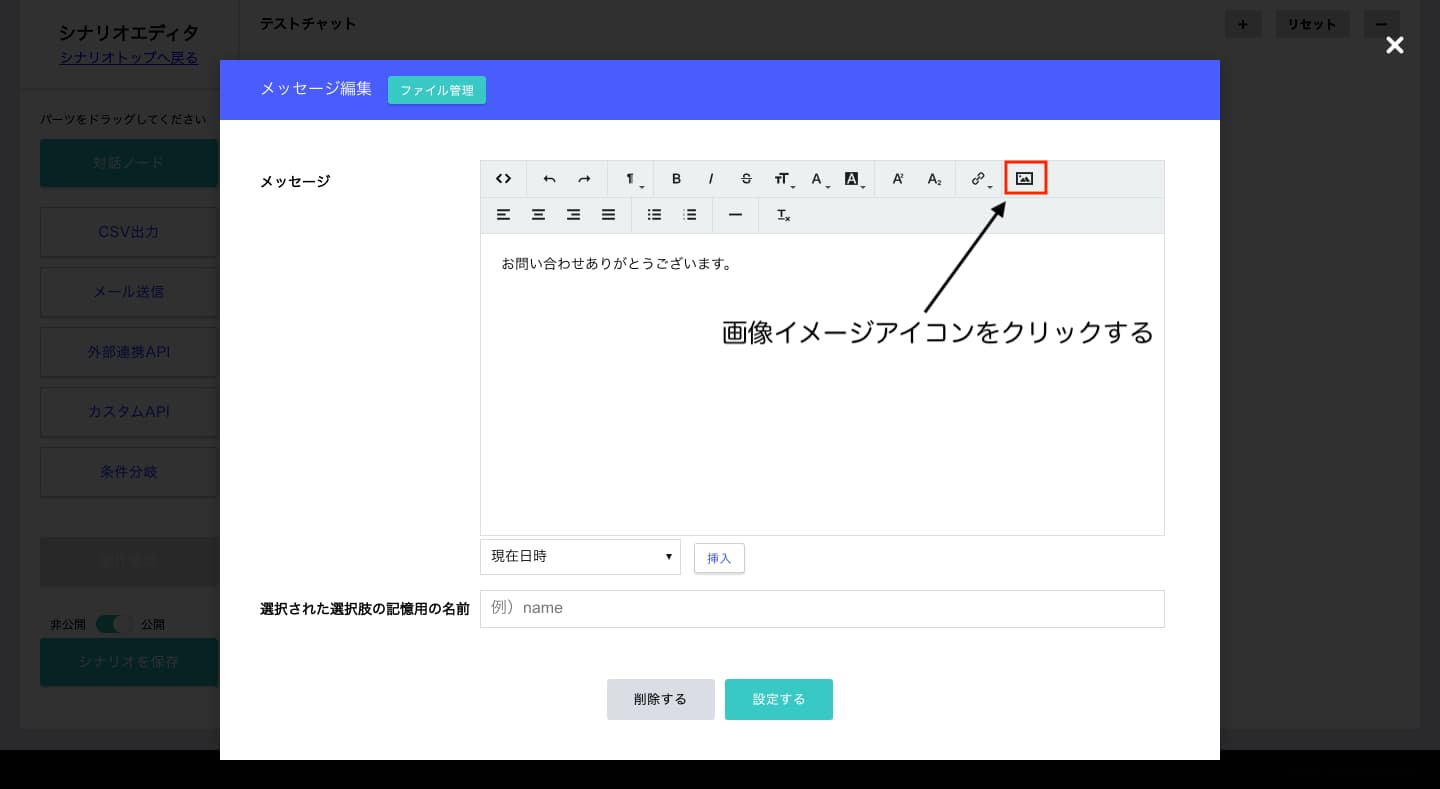Select the 条件分岐 part
1440x789 pixels.
[129, 472]
